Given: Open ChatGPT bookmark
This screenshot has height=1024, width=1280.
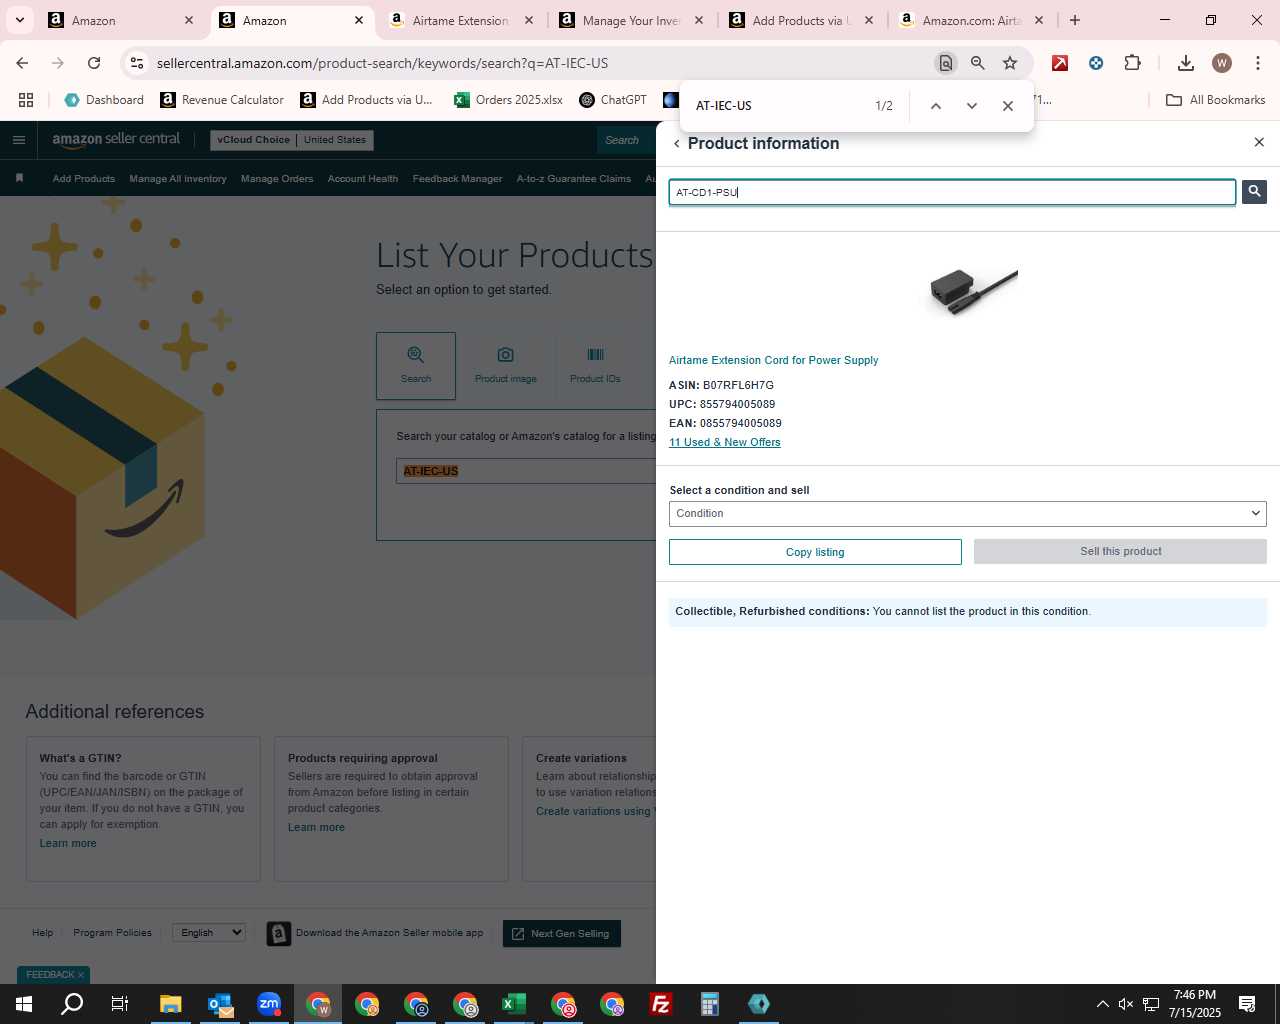Looking at the screenshot, I should click(x=613, y=100).
